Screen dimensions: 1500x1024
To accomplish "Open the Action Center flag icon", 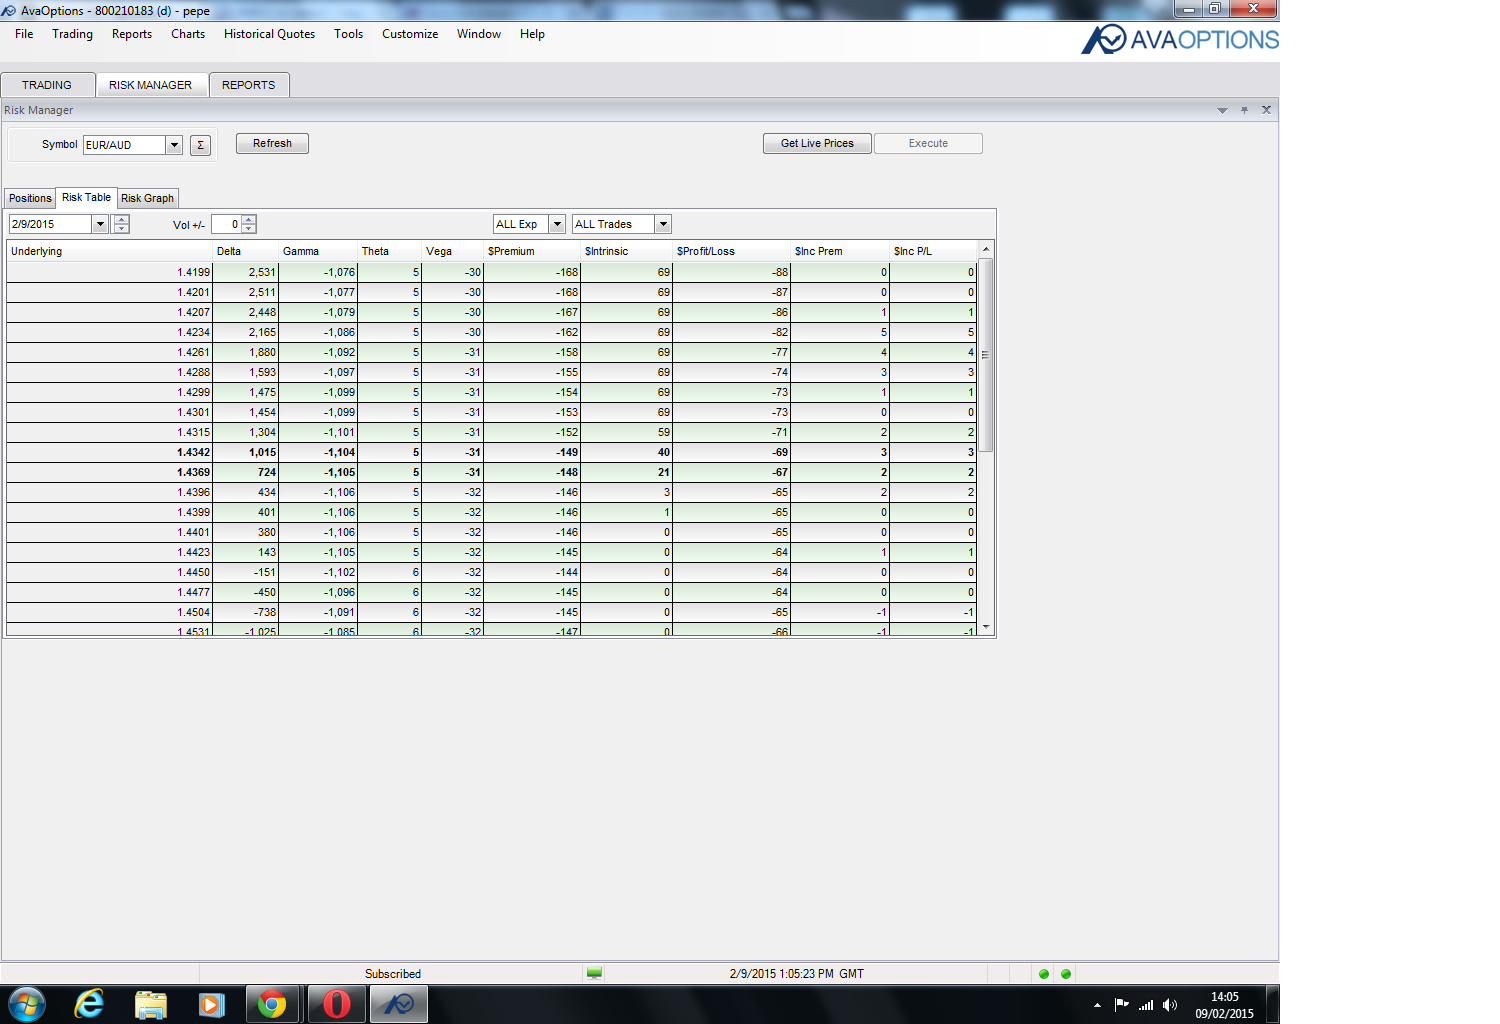I will [x=1121, y=1005].
